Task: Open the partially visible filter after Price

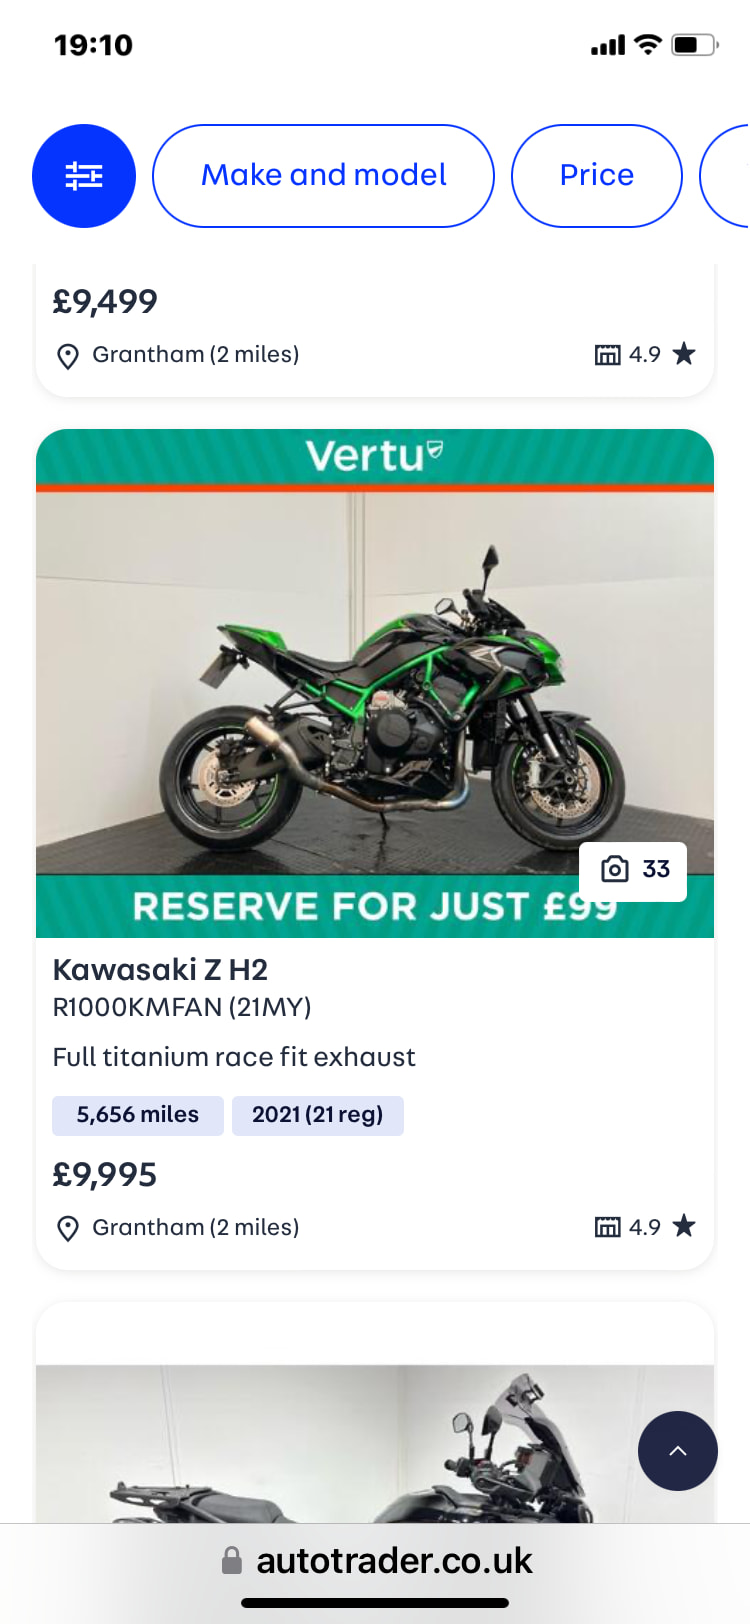Action: click(x=728, y=176)
